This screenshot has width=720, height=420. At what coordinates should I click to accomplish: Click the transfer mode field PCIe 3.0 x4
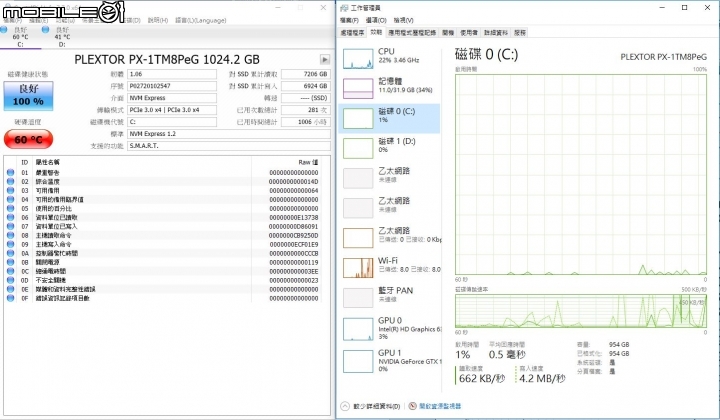(172, 110)
